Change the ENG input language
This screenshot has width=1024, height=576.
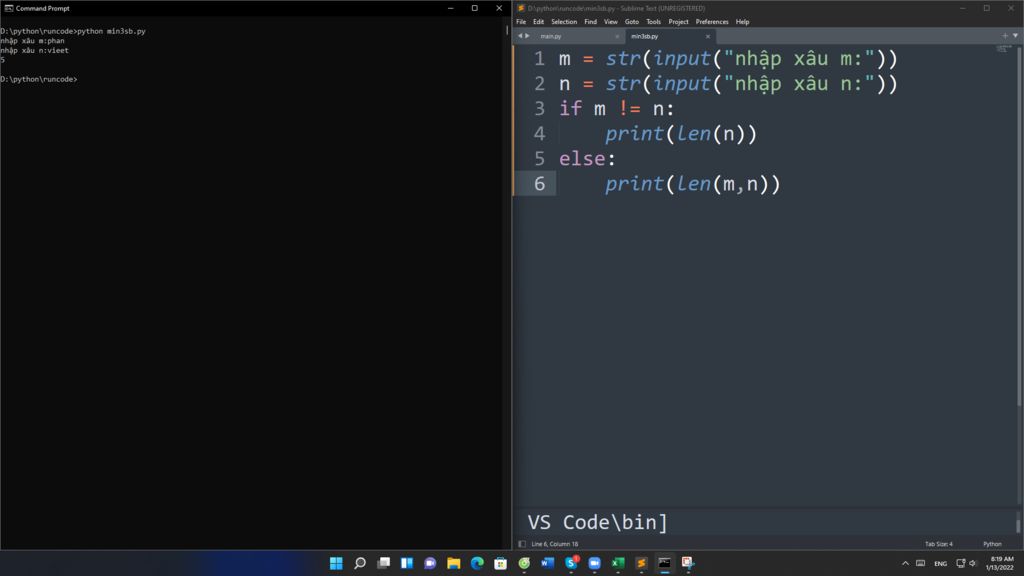pos(940,564)
